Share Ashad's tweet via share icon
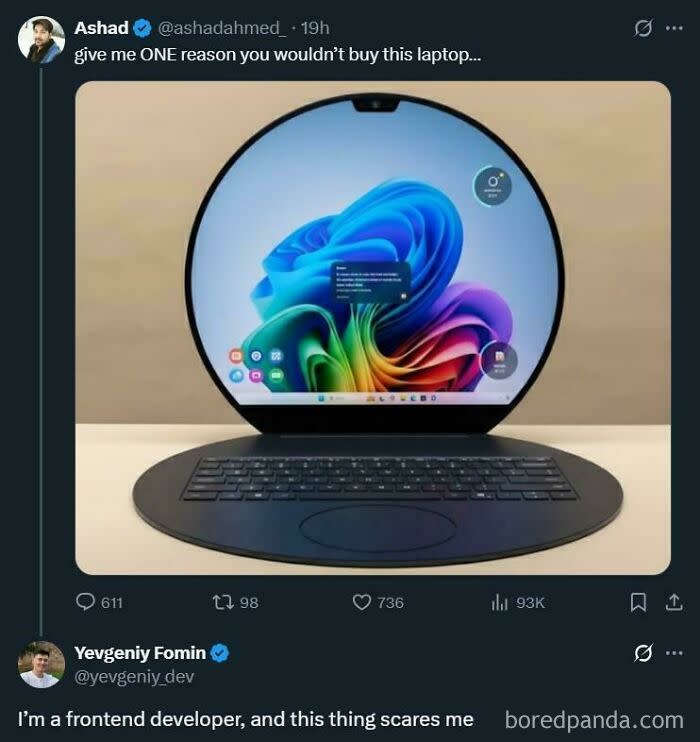The image size is (700, 742). (x=674, y=602)
